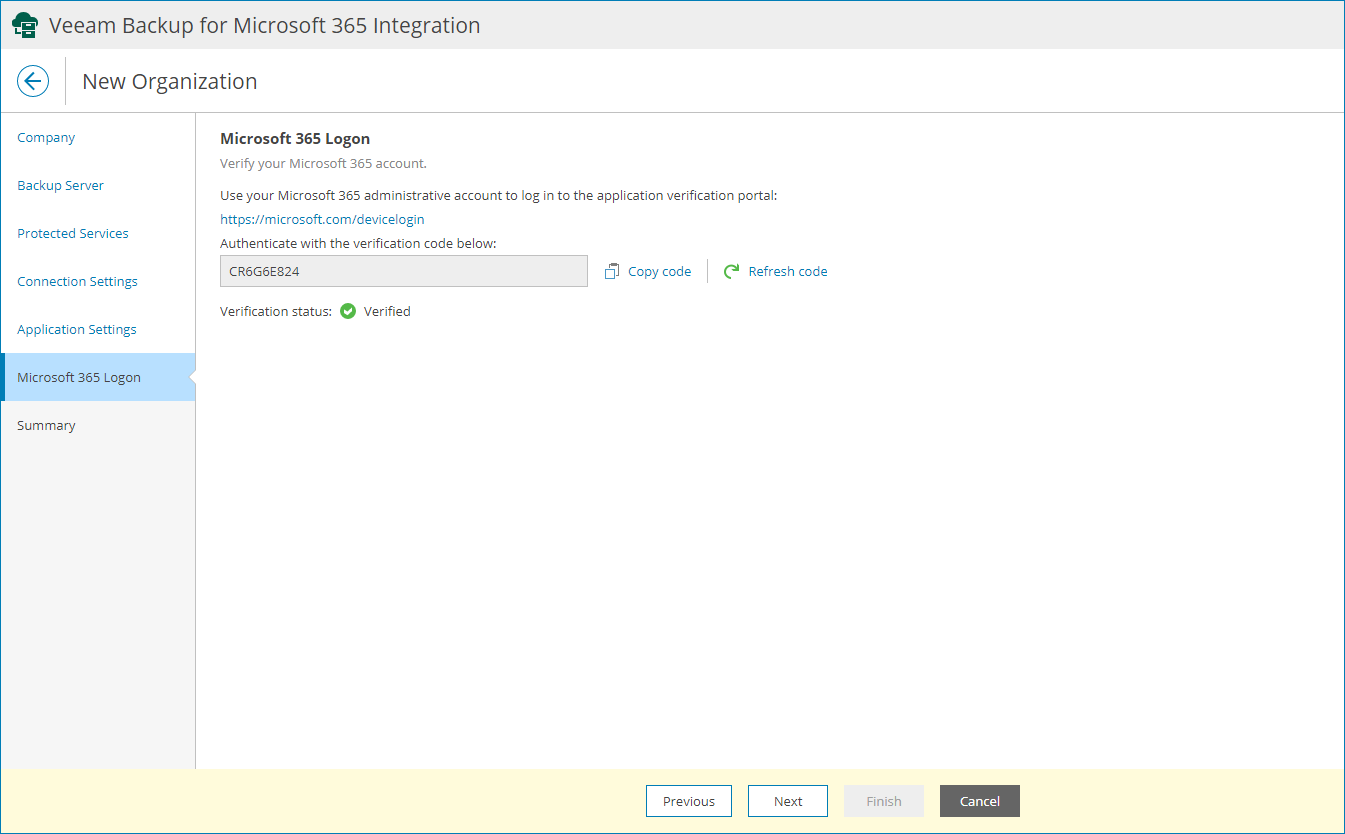Switch to the Application Settings step

pyautogui.click(x=76, y=329)
